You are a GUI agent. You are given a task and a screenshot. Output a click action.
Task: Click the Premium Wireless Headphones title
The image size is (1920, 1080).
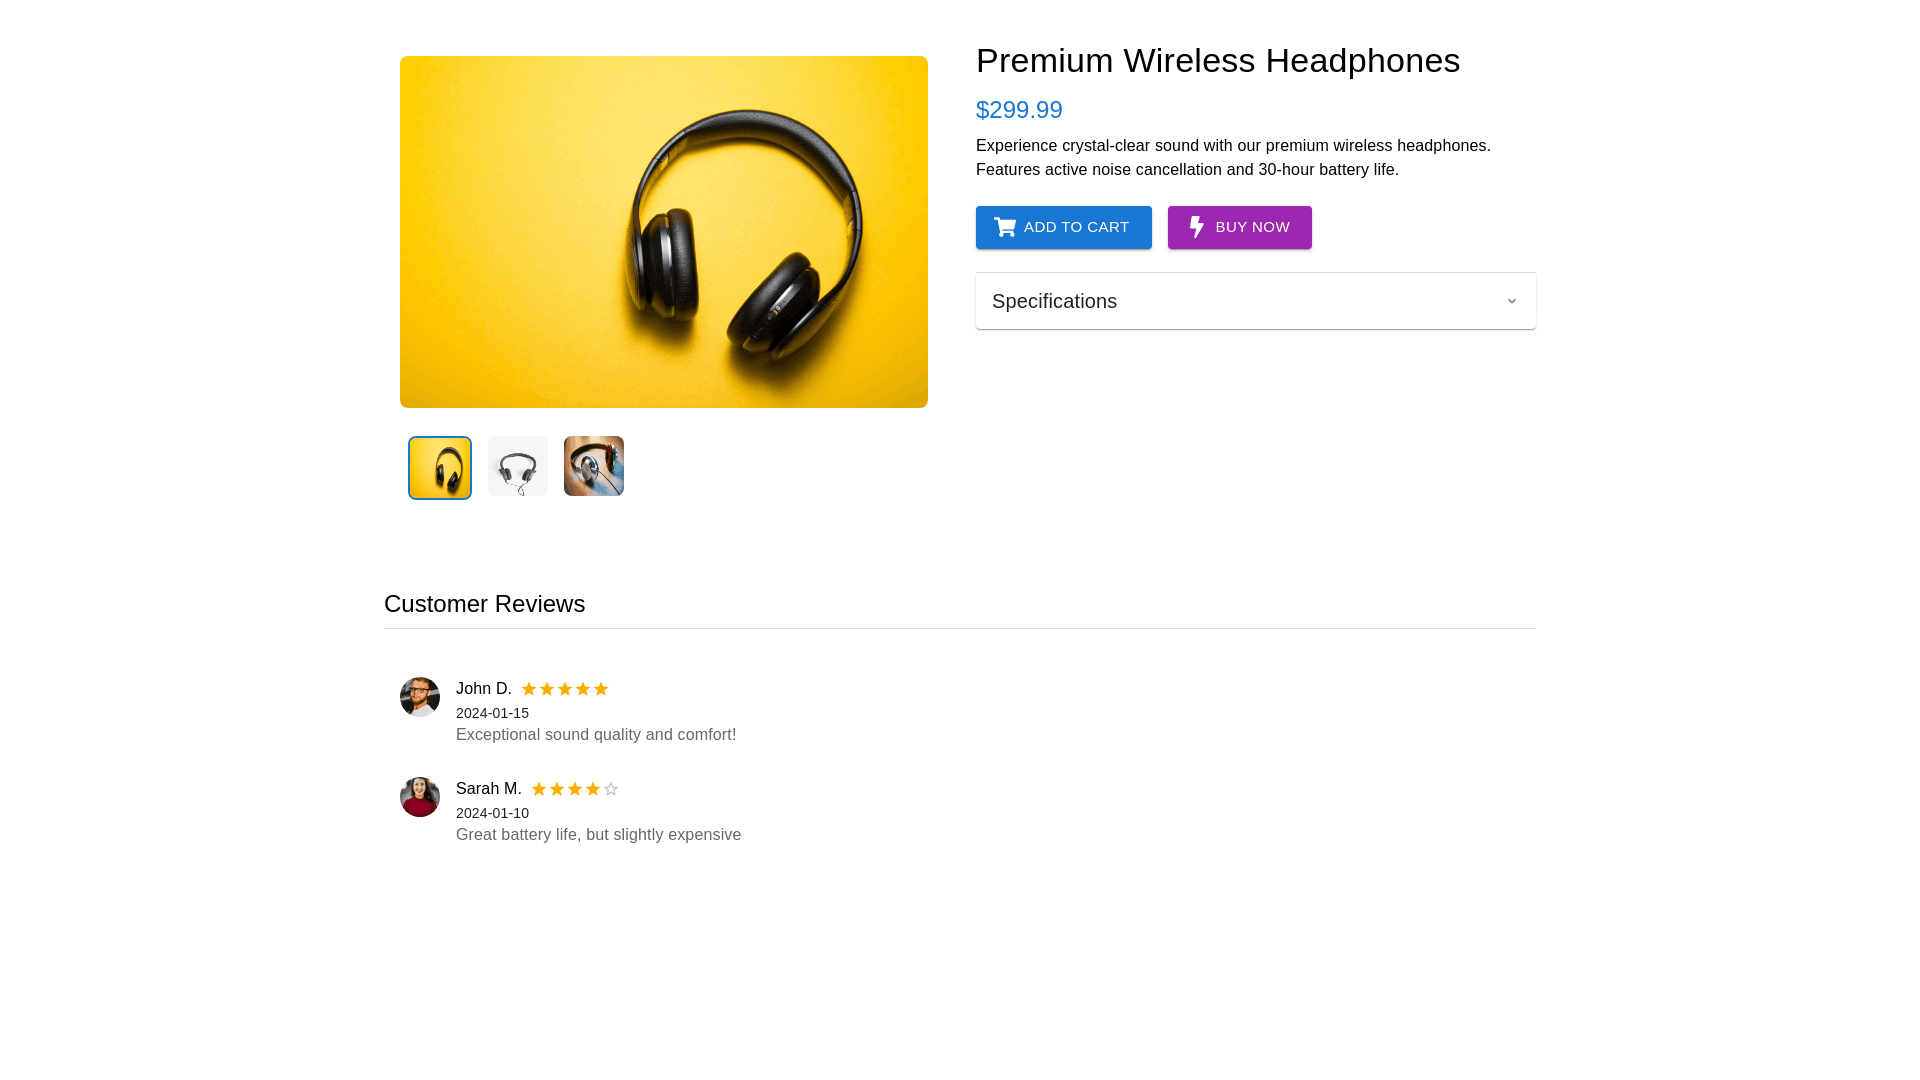pos(1217,61)
